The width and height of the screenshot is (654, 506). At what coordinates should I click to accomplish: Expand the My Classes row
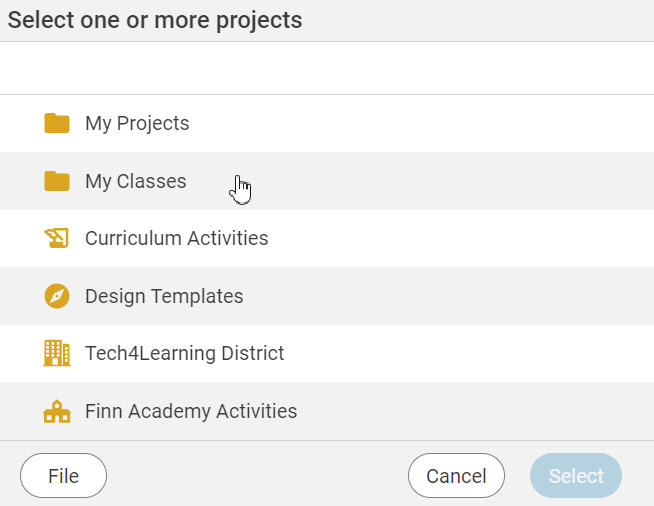(x=327, y=182)
